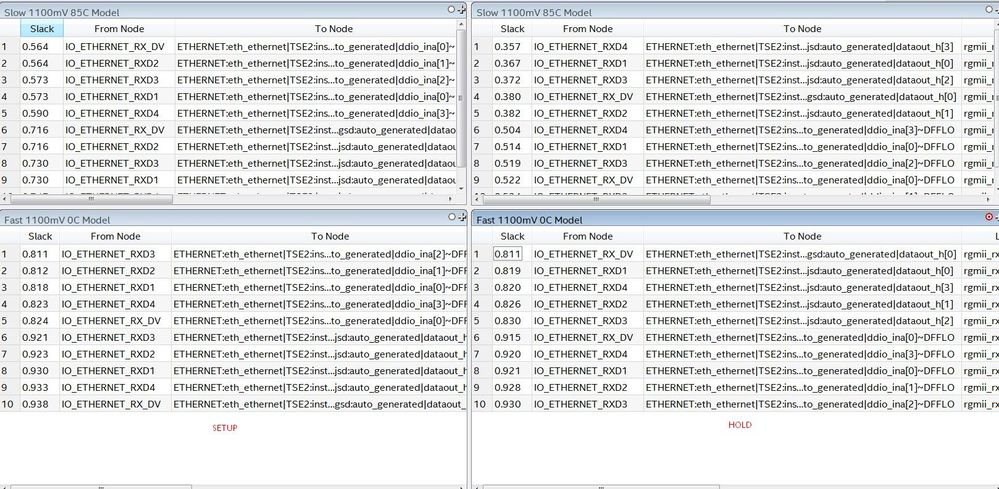Select the slack cell 0.826 in the Fast HOLD table
The width and height of the screenshot is (999, 489).
click(x=512, y=304)
